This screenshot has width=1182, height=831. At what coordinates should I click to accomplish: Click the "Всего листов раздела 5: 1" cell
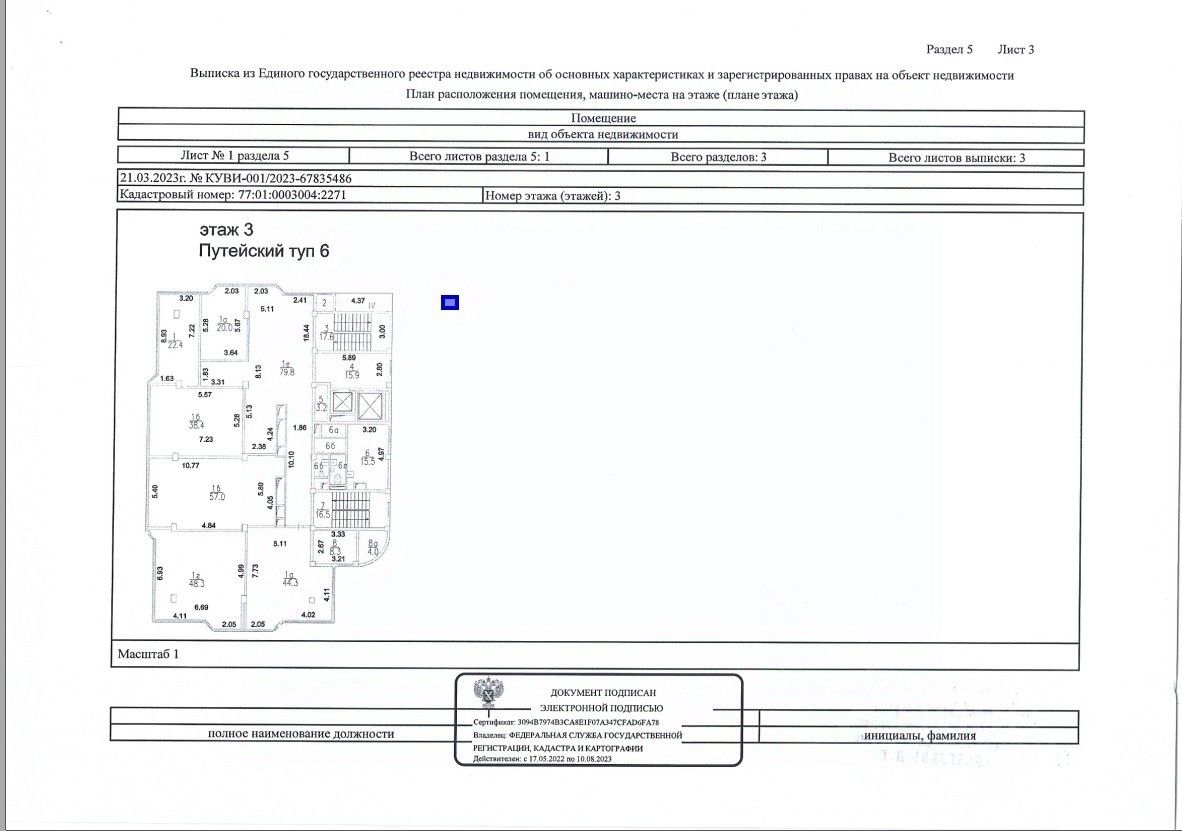pos(479,157)
